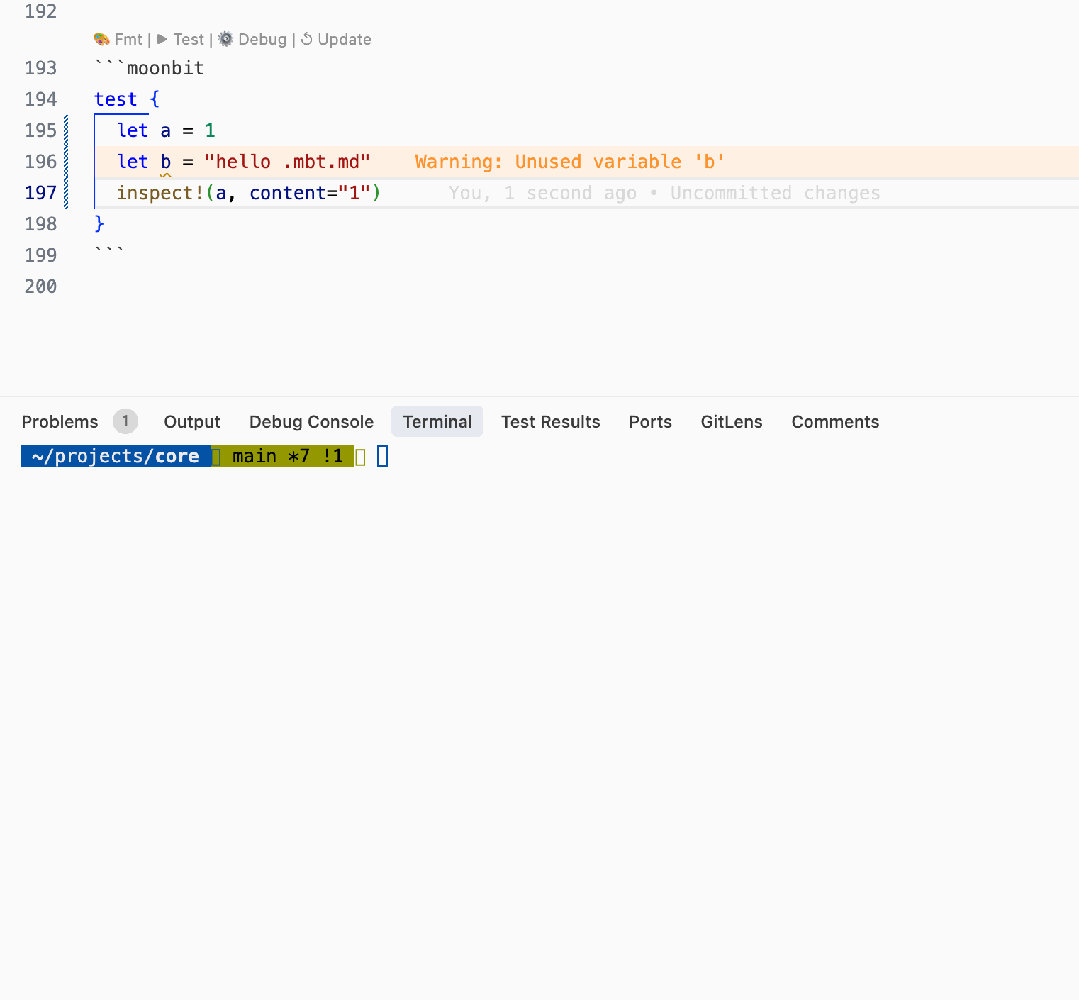This screenshot has height=1000, width=1079.
Task: Click the Debug bug icon
Action: coord(226,39)
